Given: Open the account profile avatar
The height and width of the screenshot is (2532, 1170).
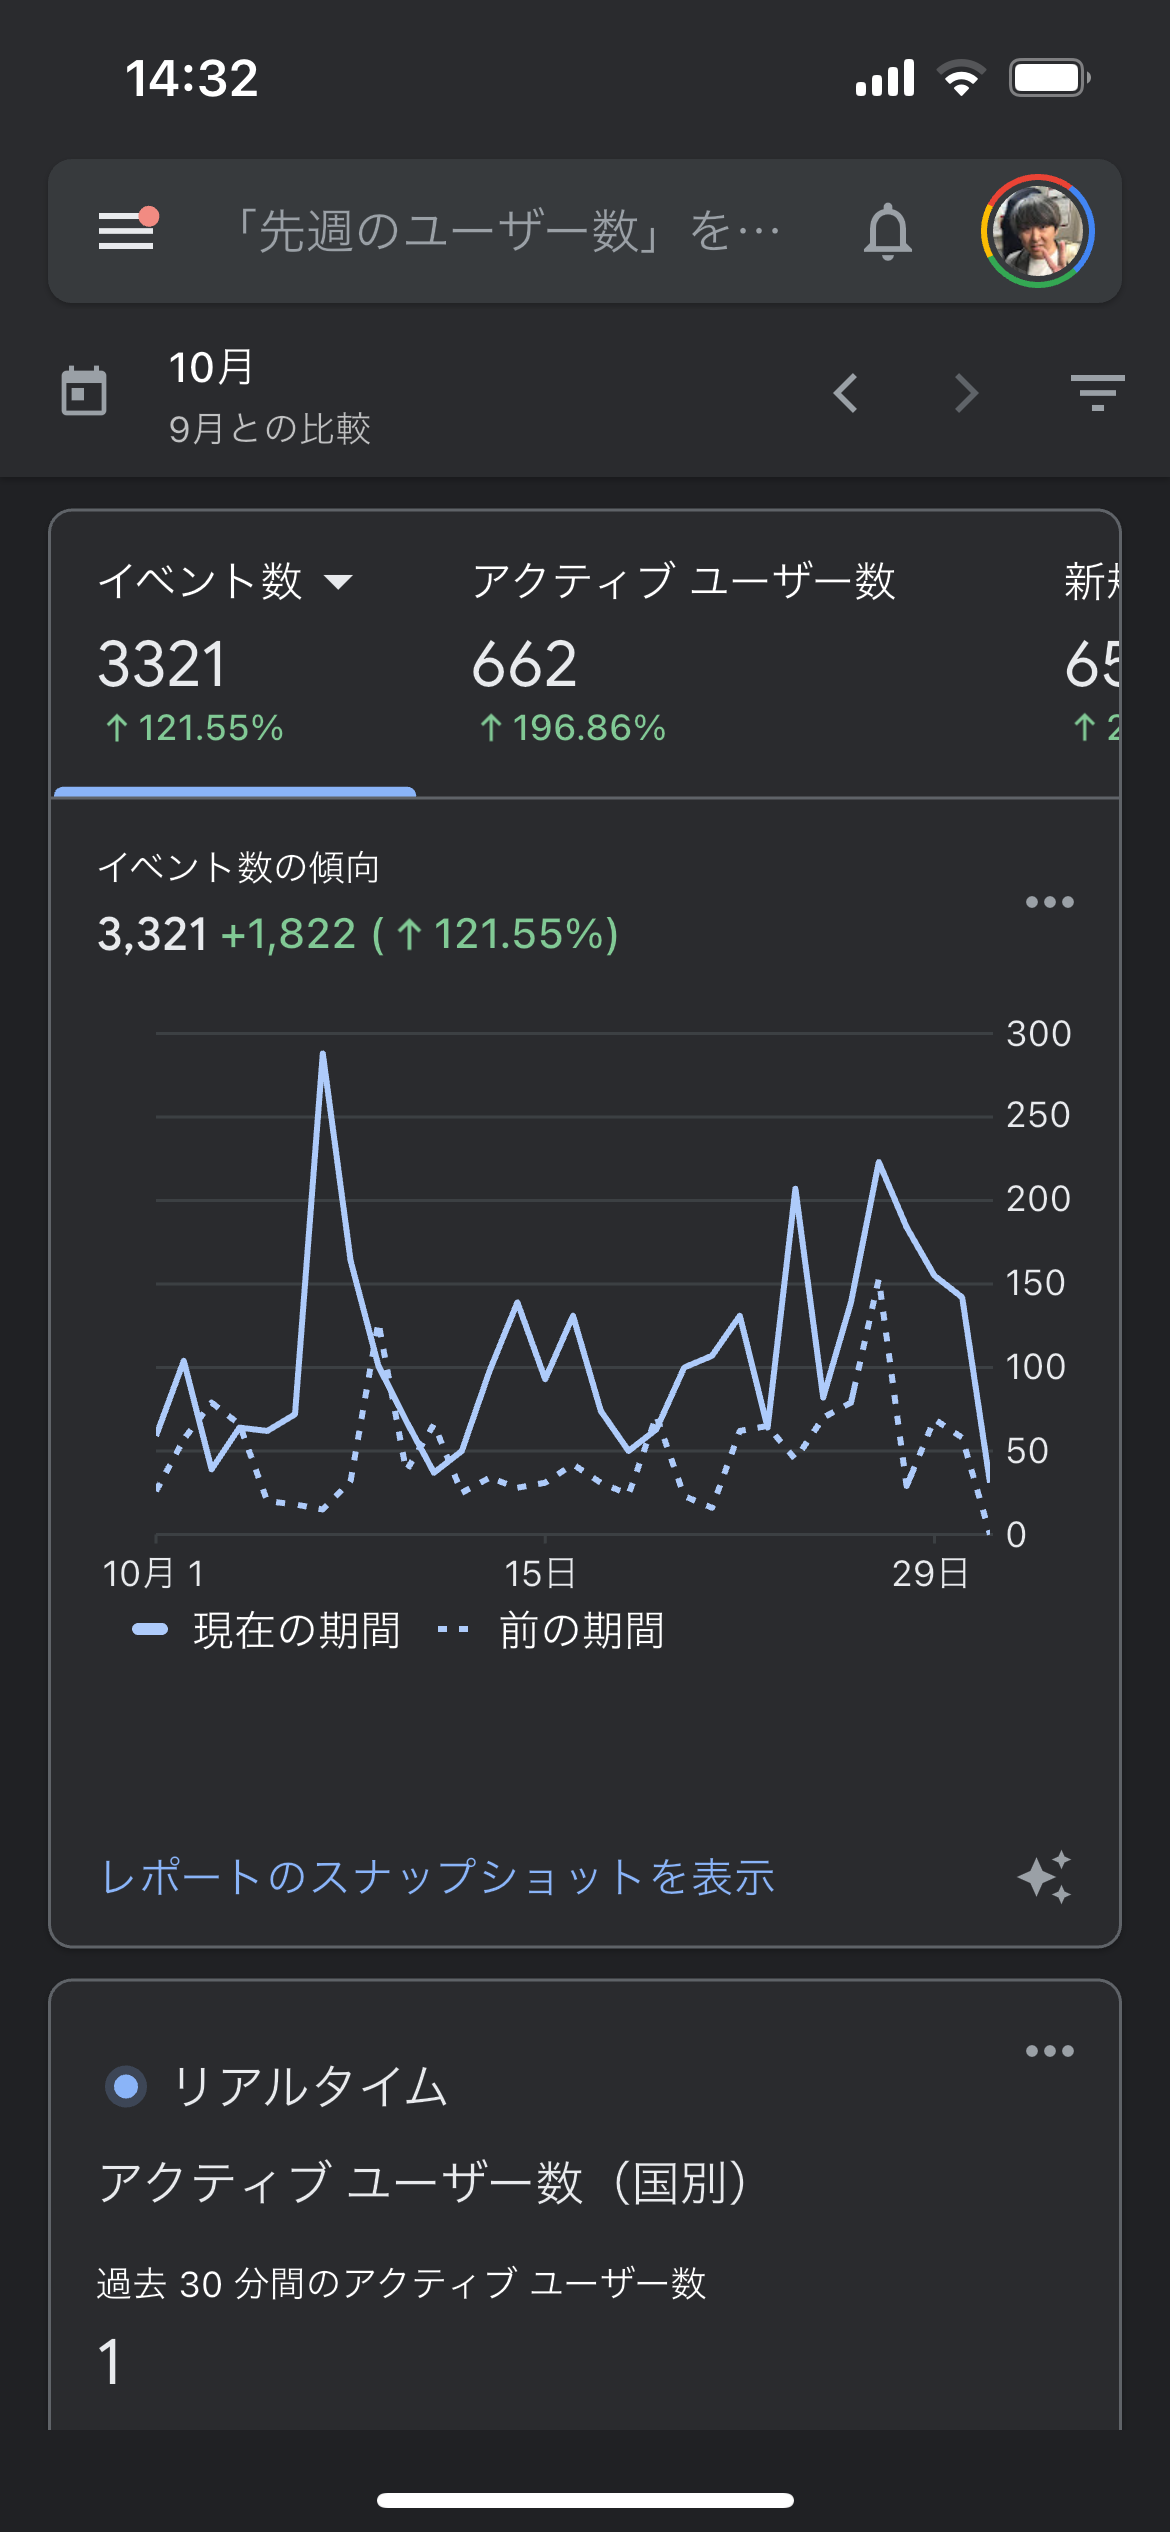Looking at the screenshot, I should pos(1037,231).
